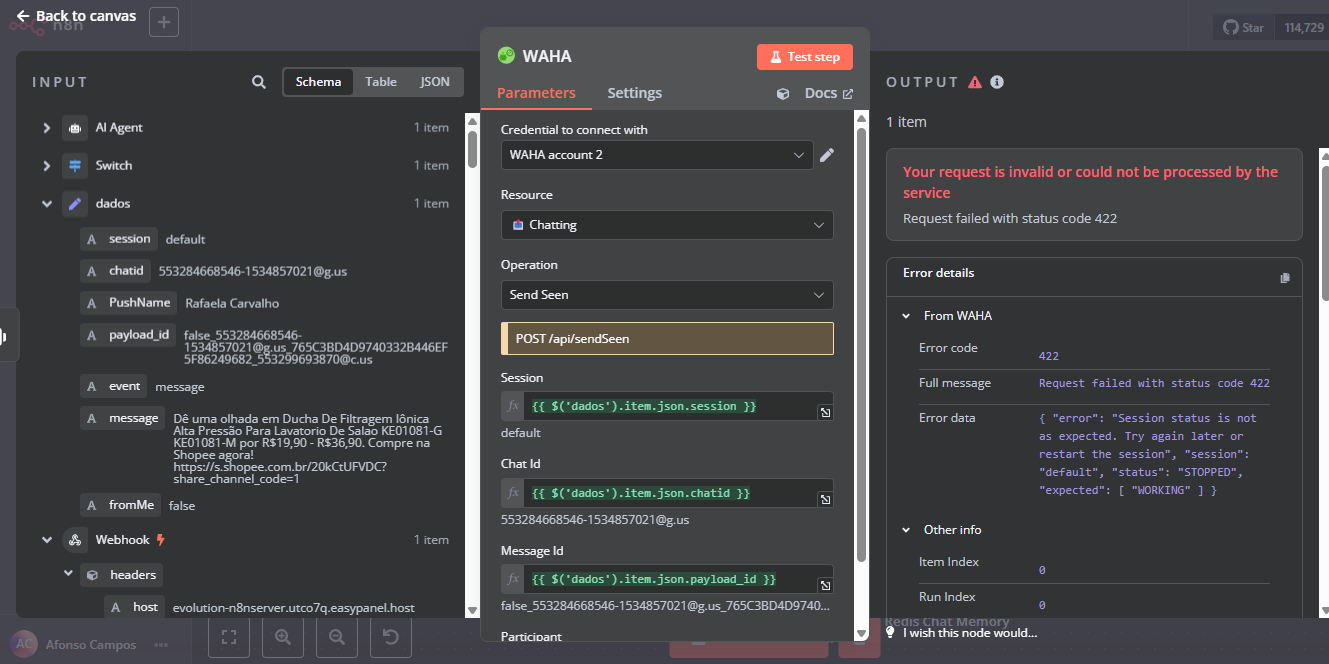The width and height of the screenshot is (1329, 664).
Task: Go back to canvas
Action: (76, 16)
